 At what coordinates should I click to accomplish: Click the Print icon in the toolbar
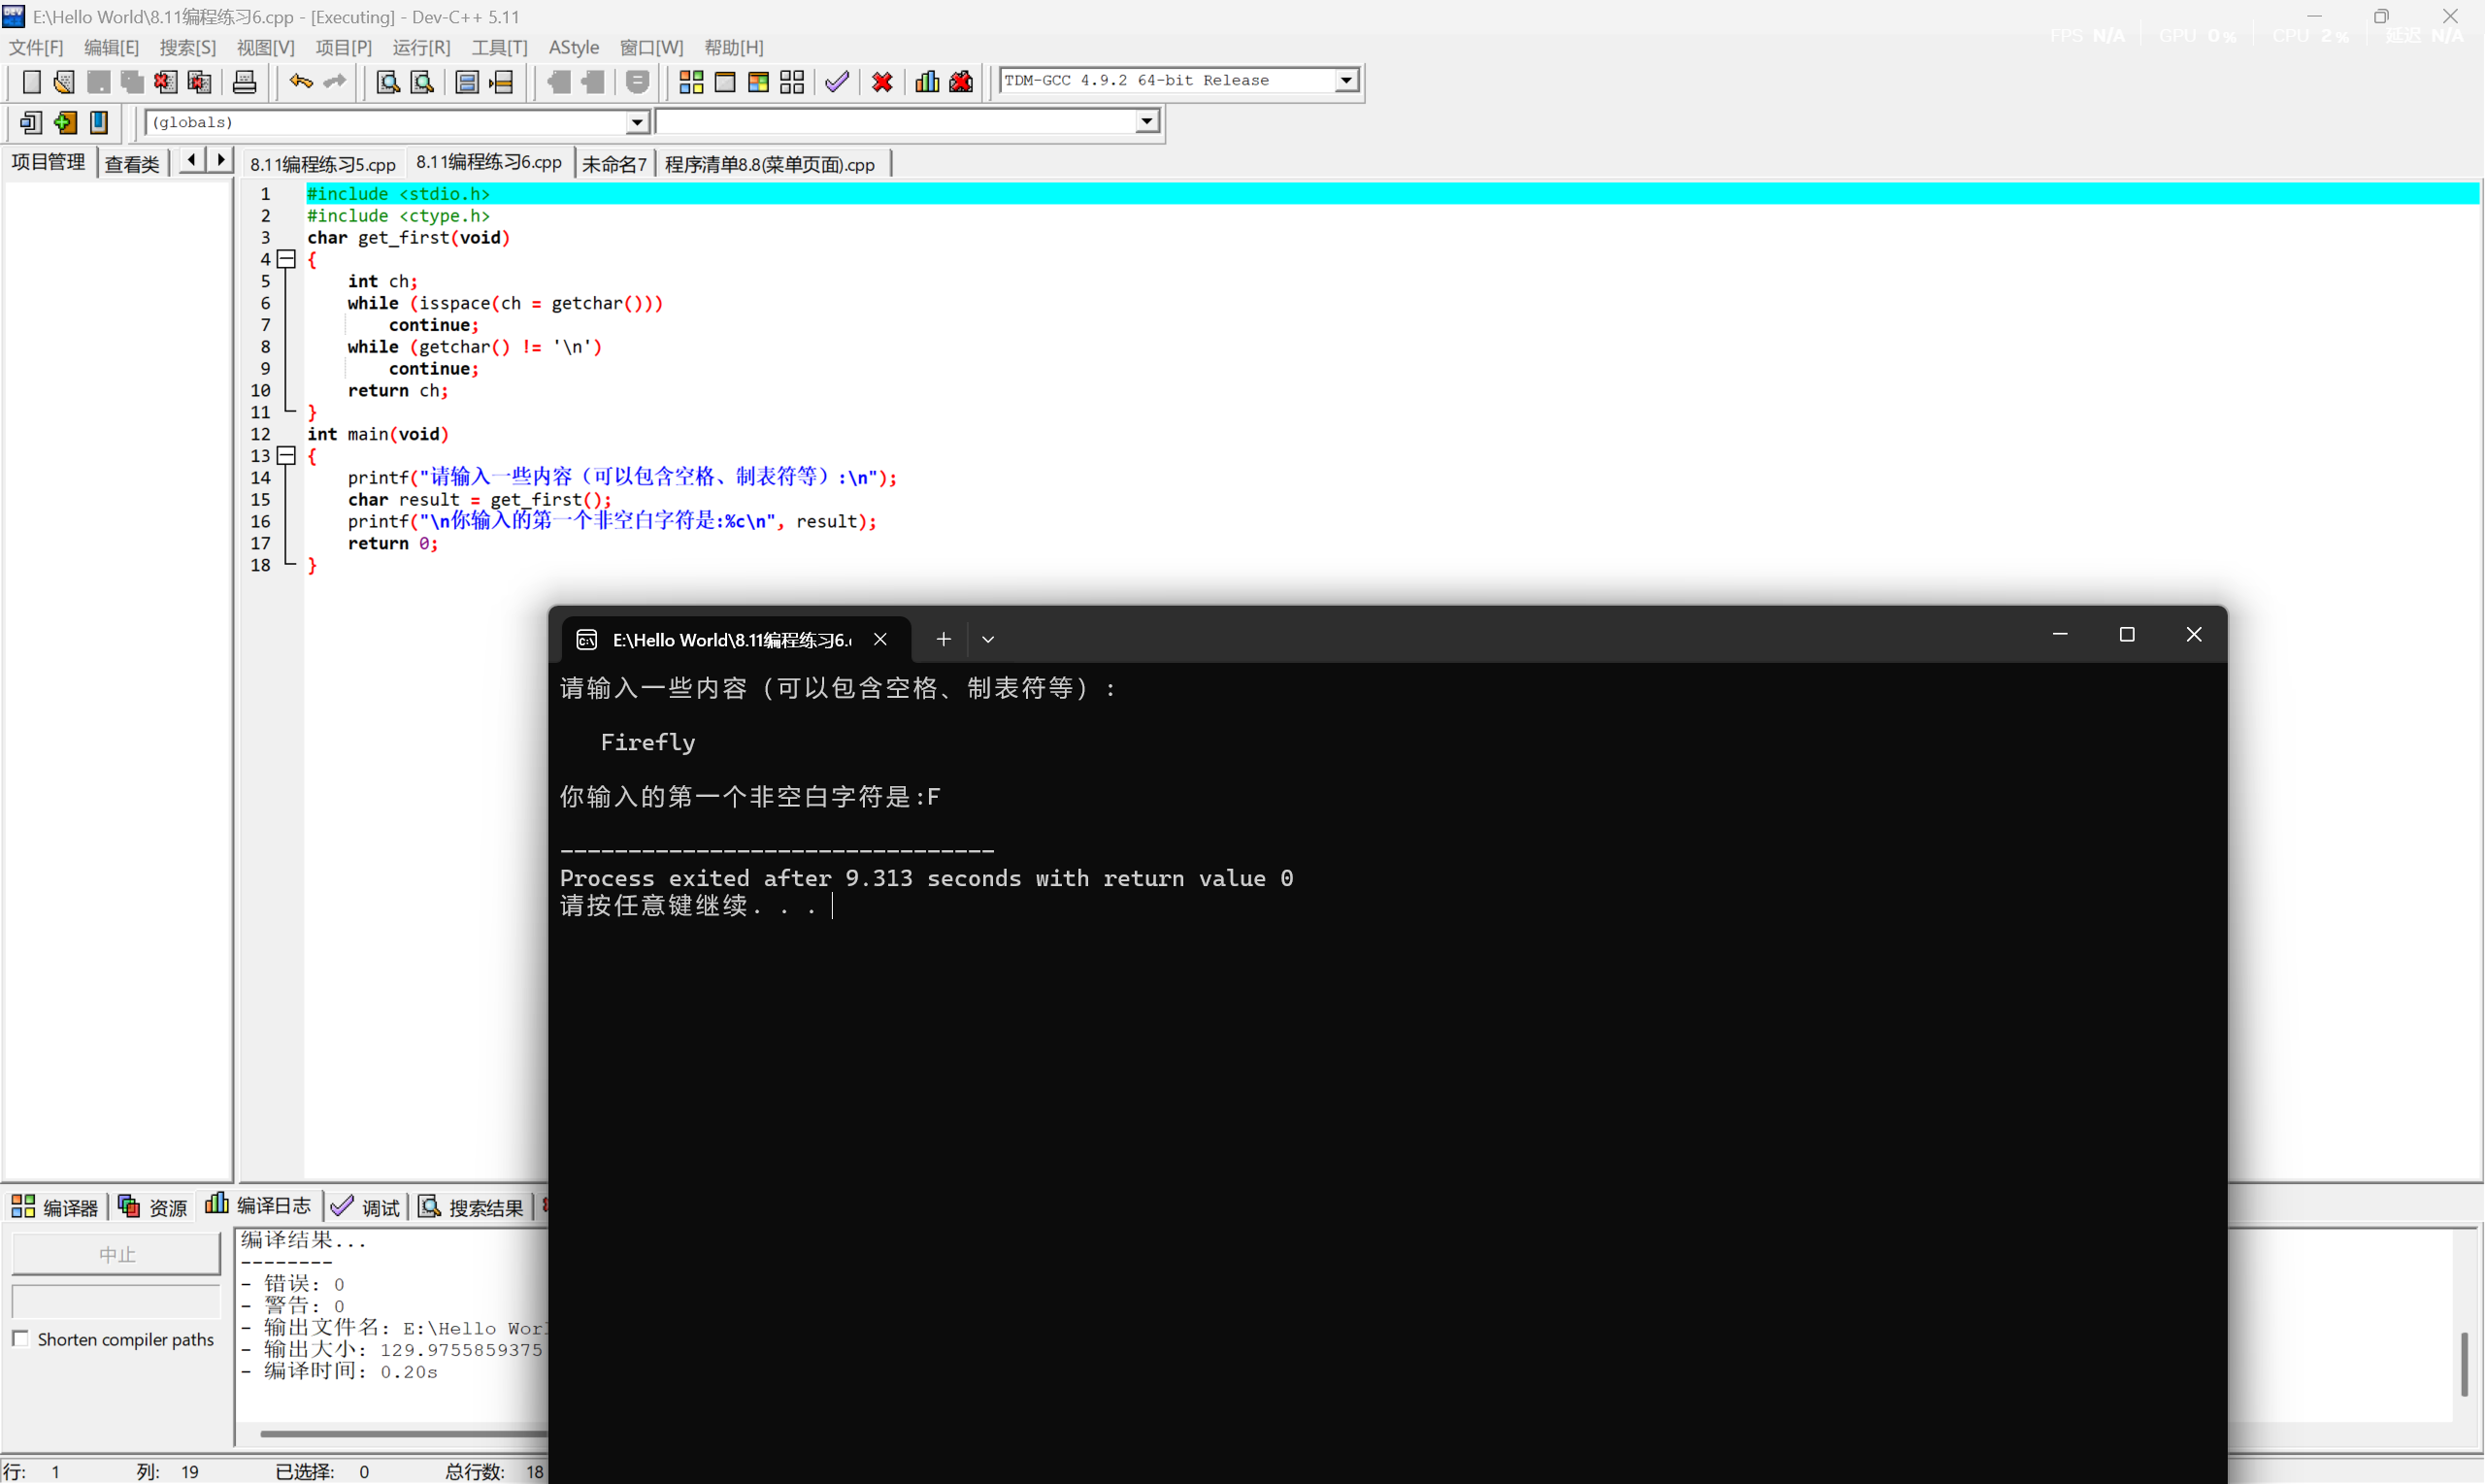tap(244, 82)
